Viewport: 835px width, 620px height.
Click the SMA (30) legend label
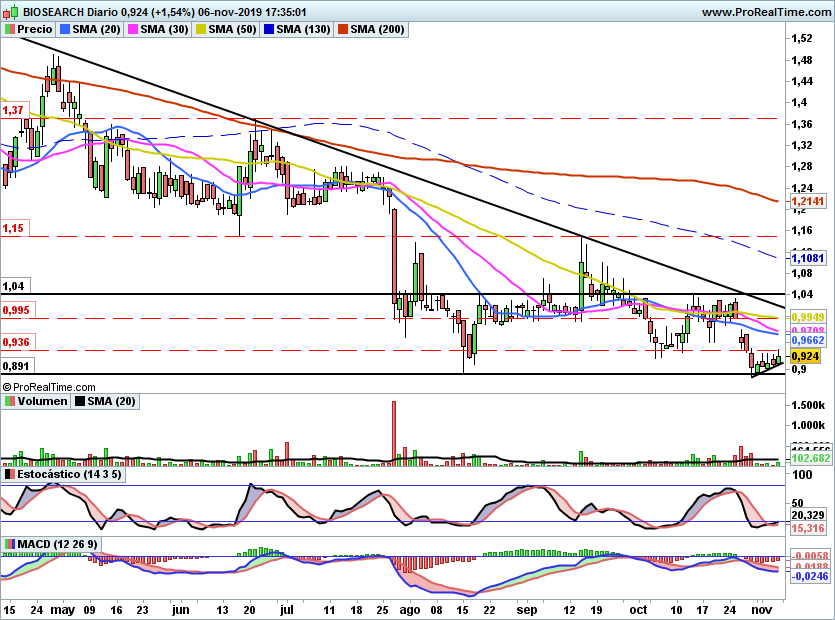[164, 29]
